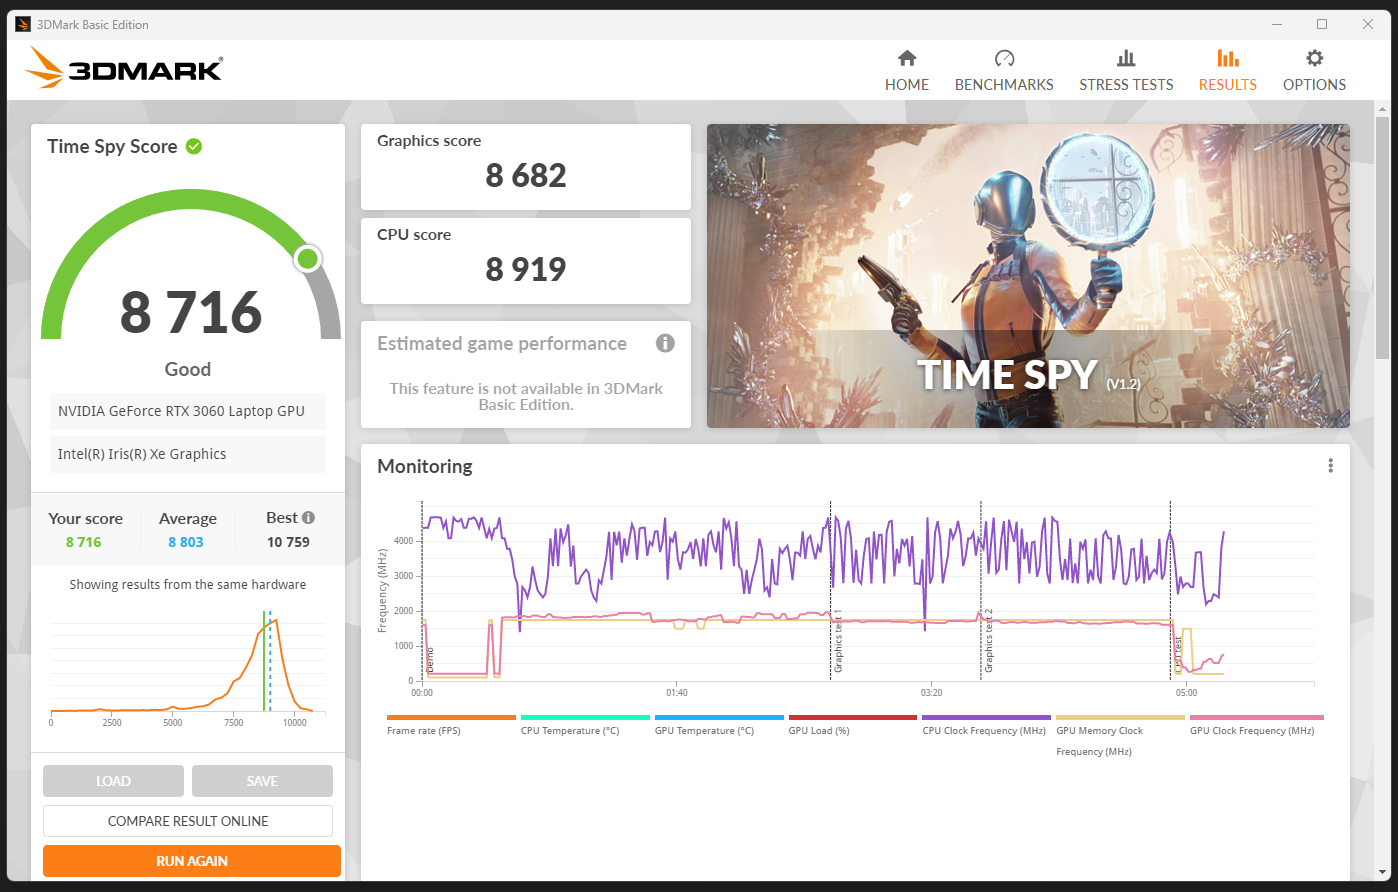Toggle CPU Clock Frequency legend entry

[x=986, y=724]
